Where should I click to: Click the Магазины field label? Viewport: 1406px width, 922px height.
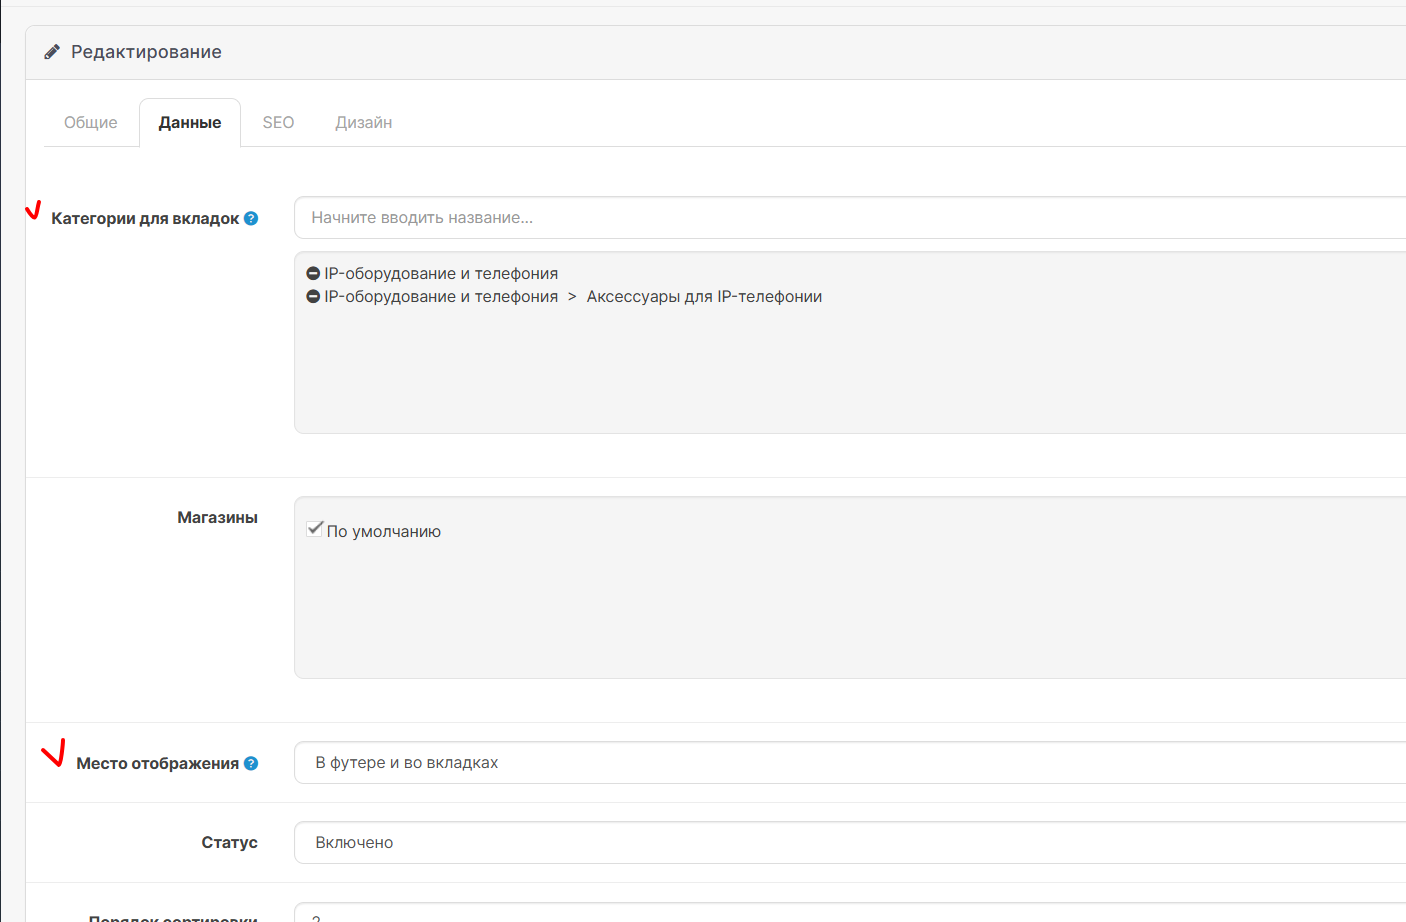217,517
